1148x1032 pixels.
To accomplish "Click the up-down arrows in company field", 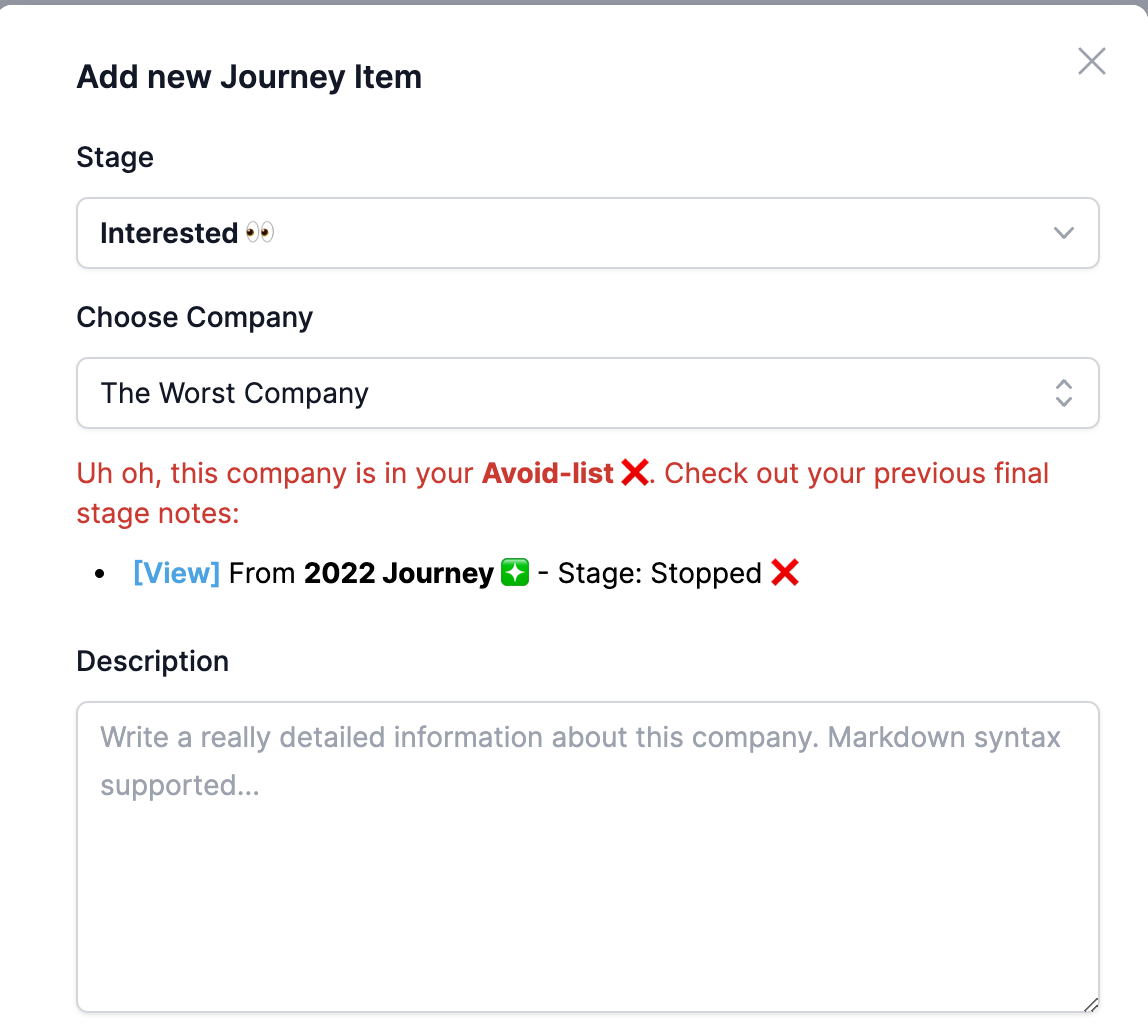I will tap(1063, 393).
